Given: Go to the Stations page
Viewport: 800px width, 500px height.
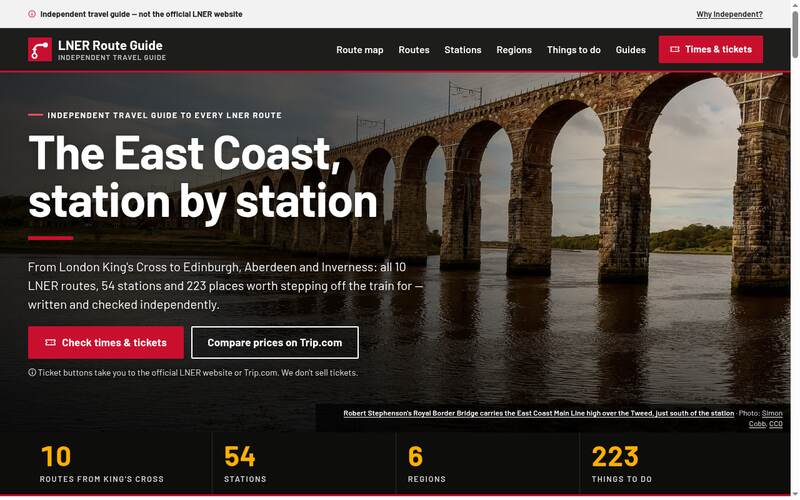Looking at the screenshot, I should pos(463,50).
